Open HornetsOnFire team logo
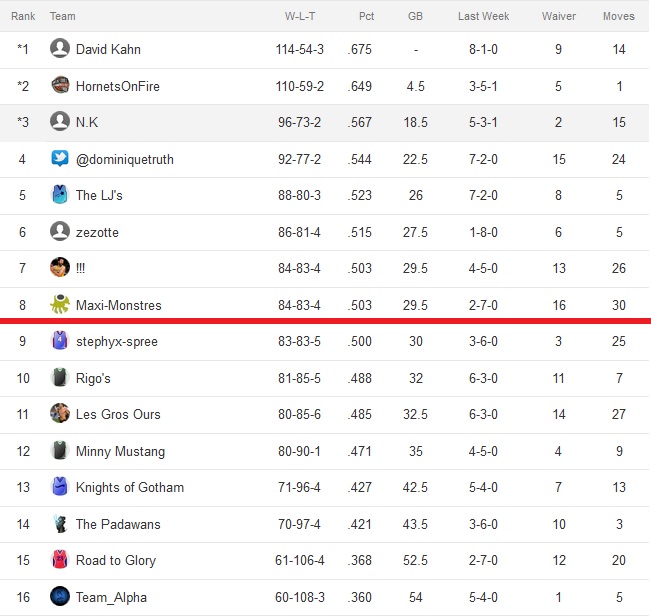 pos(60,86)
